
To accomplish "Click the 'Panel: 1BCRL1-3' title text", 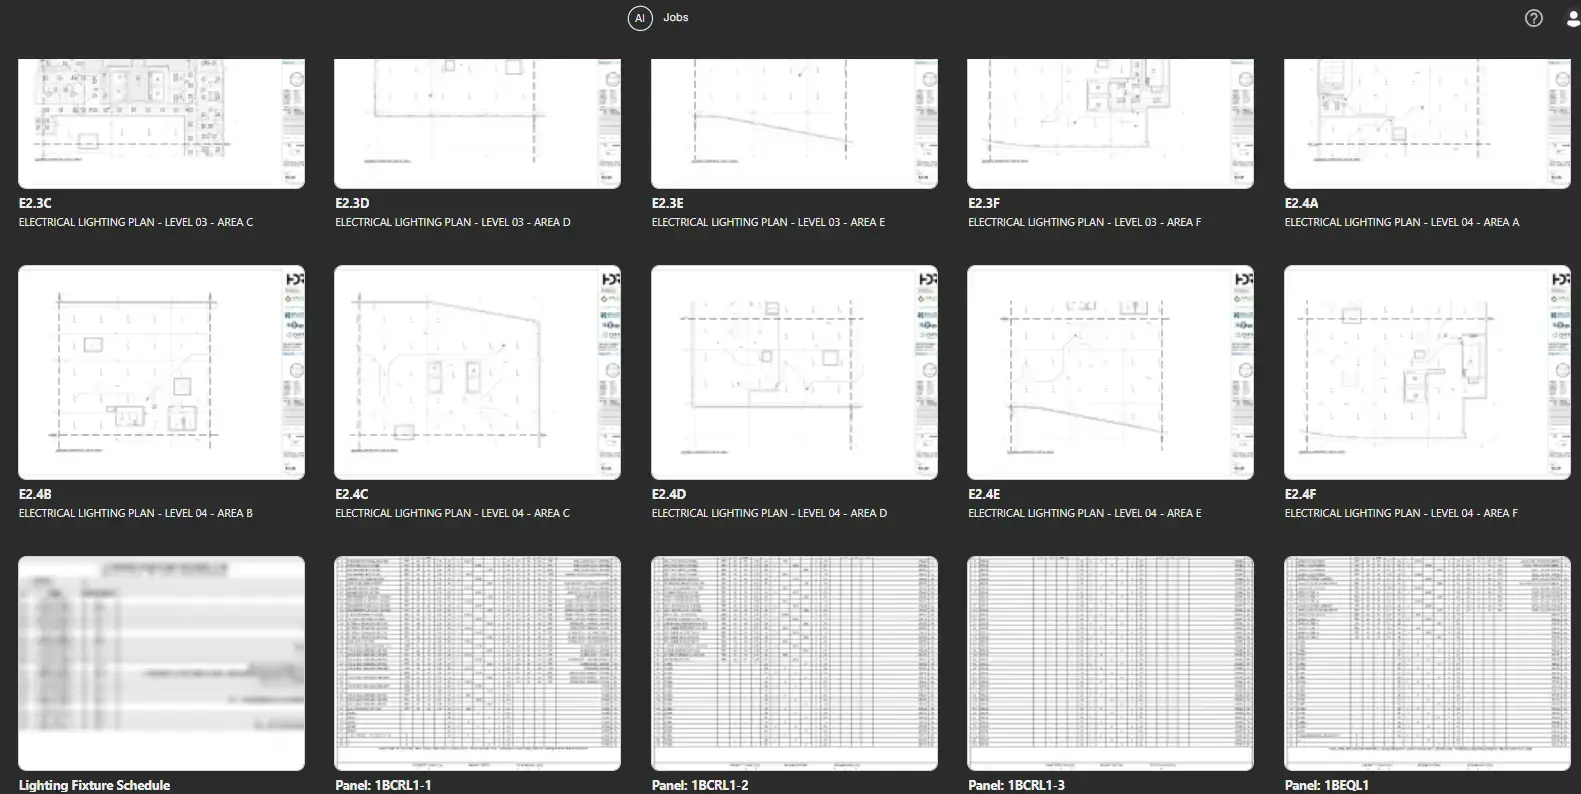I will pos(1016,785).
